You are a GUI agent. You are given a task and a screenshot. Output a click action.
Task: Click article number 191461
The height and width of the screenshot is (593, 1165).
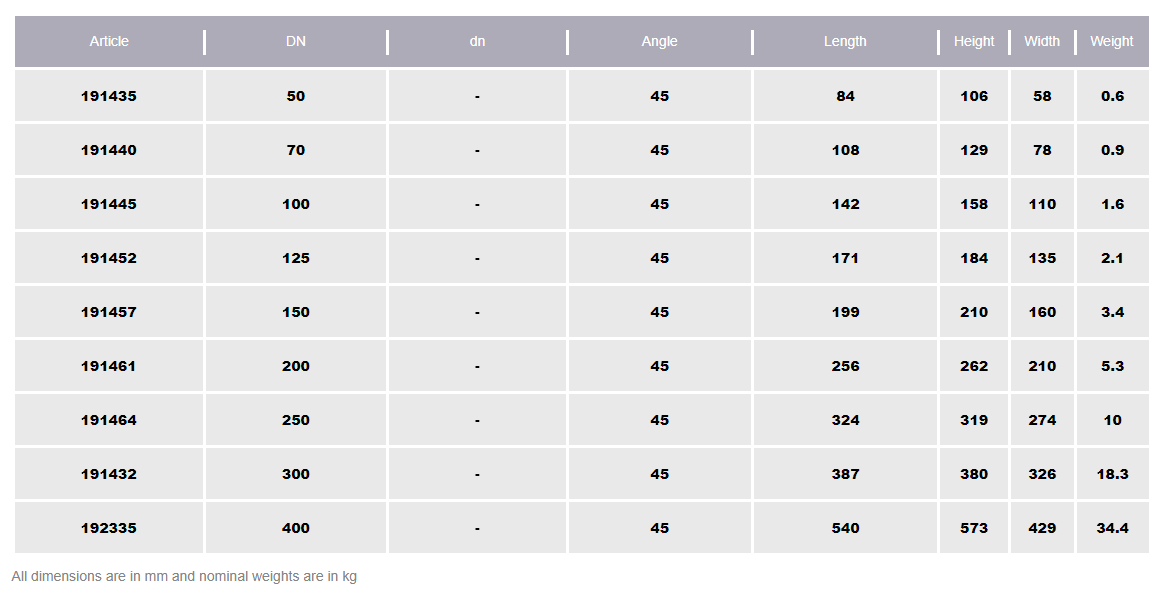tap(109, 366)
